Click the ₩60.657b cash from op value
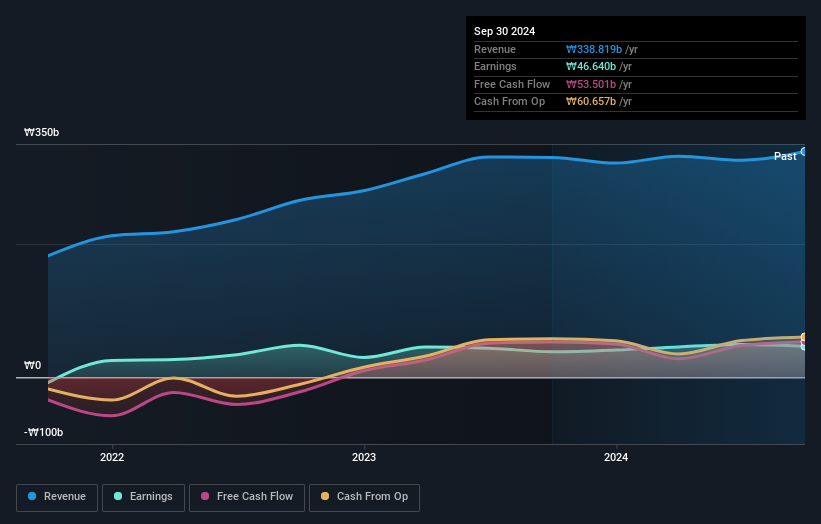Viewport: 821px width, 524px height. click(x=591, y=102)
